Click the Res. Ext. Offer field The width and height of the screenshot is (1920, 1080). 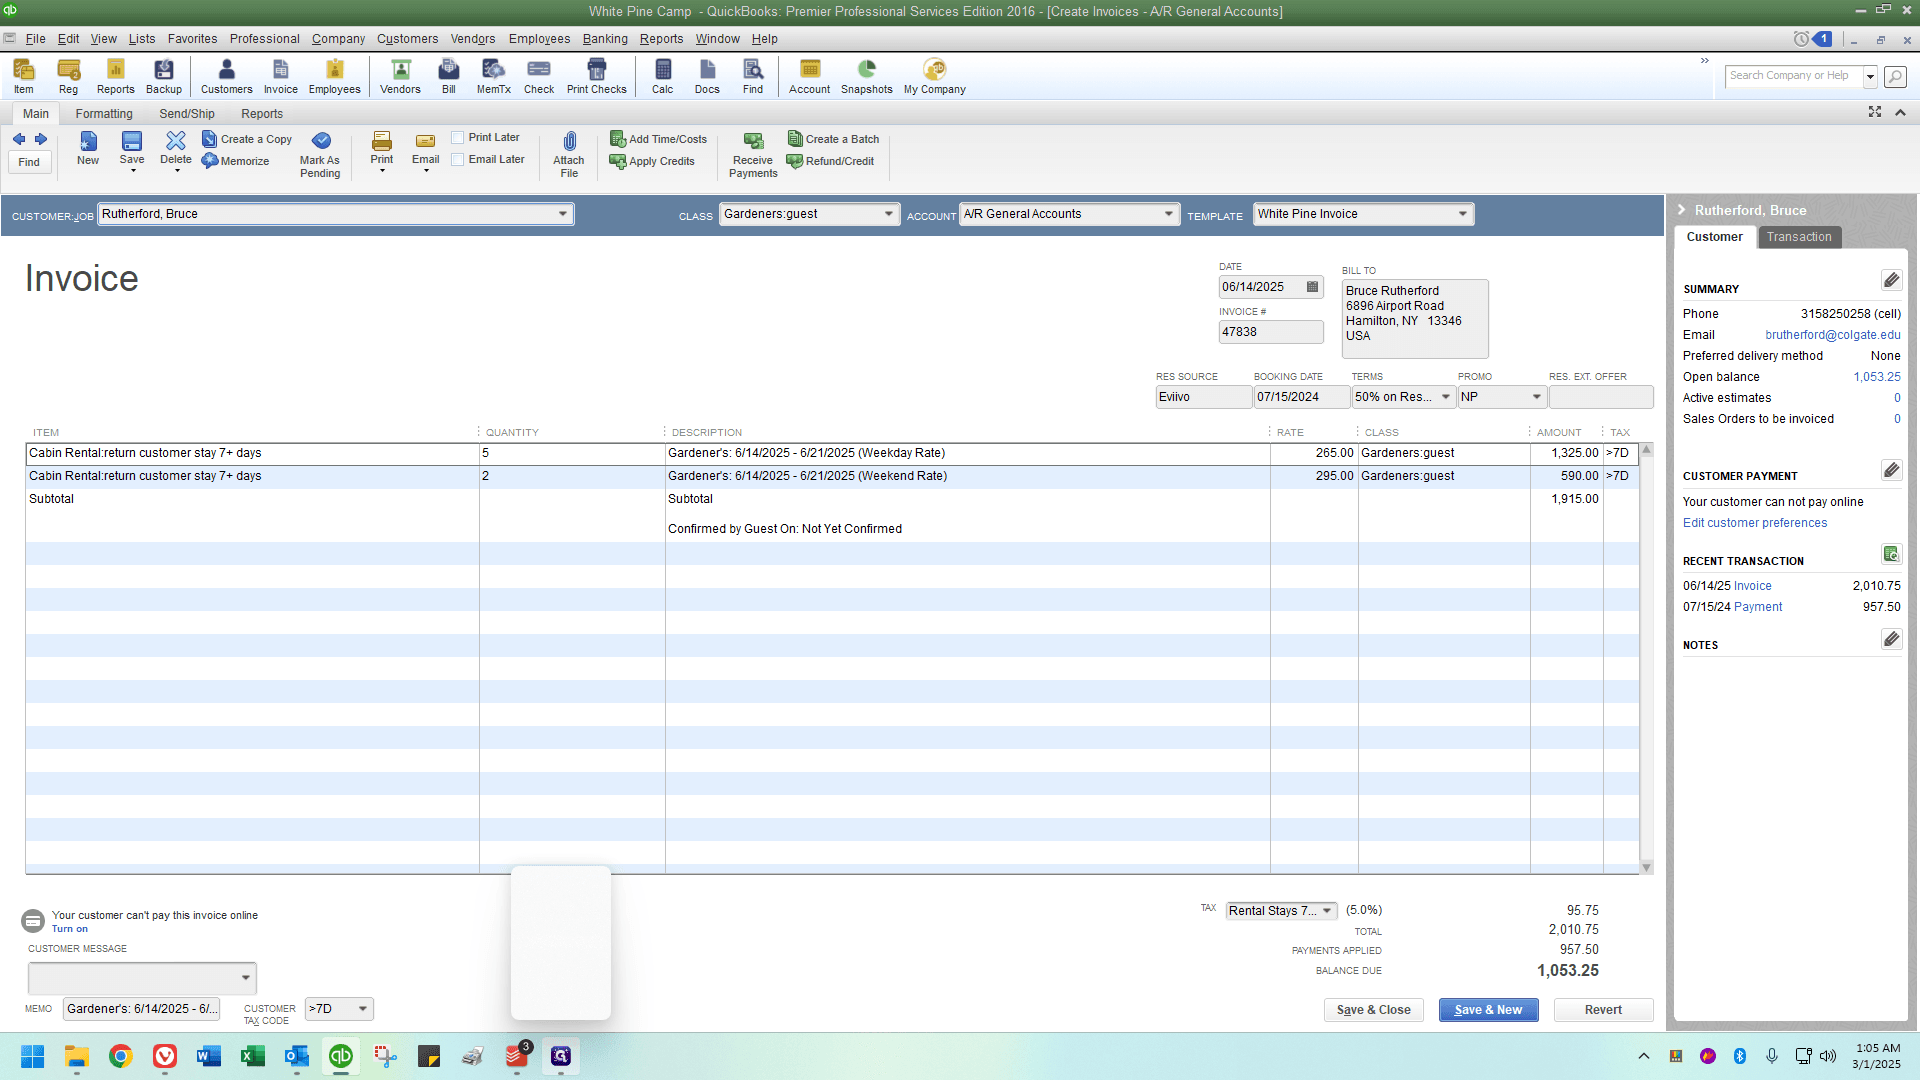tap(1600, 397)
